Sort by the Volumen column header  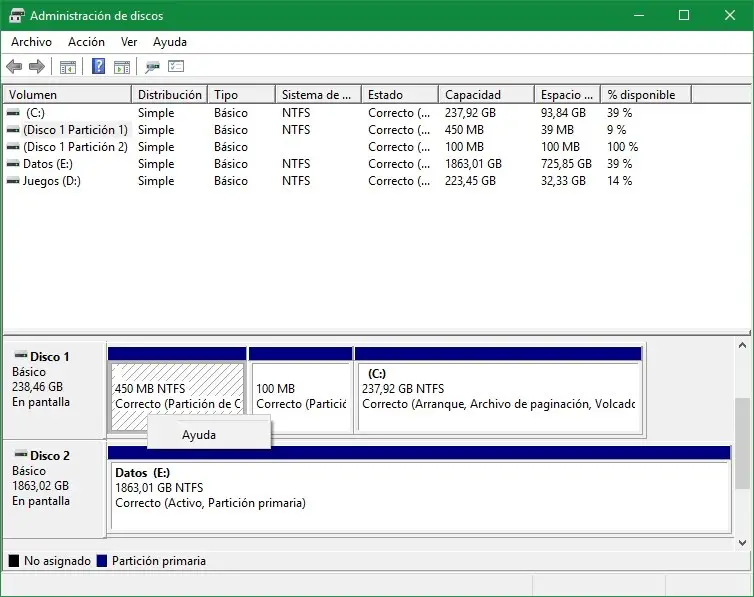(x=66, y=95)
